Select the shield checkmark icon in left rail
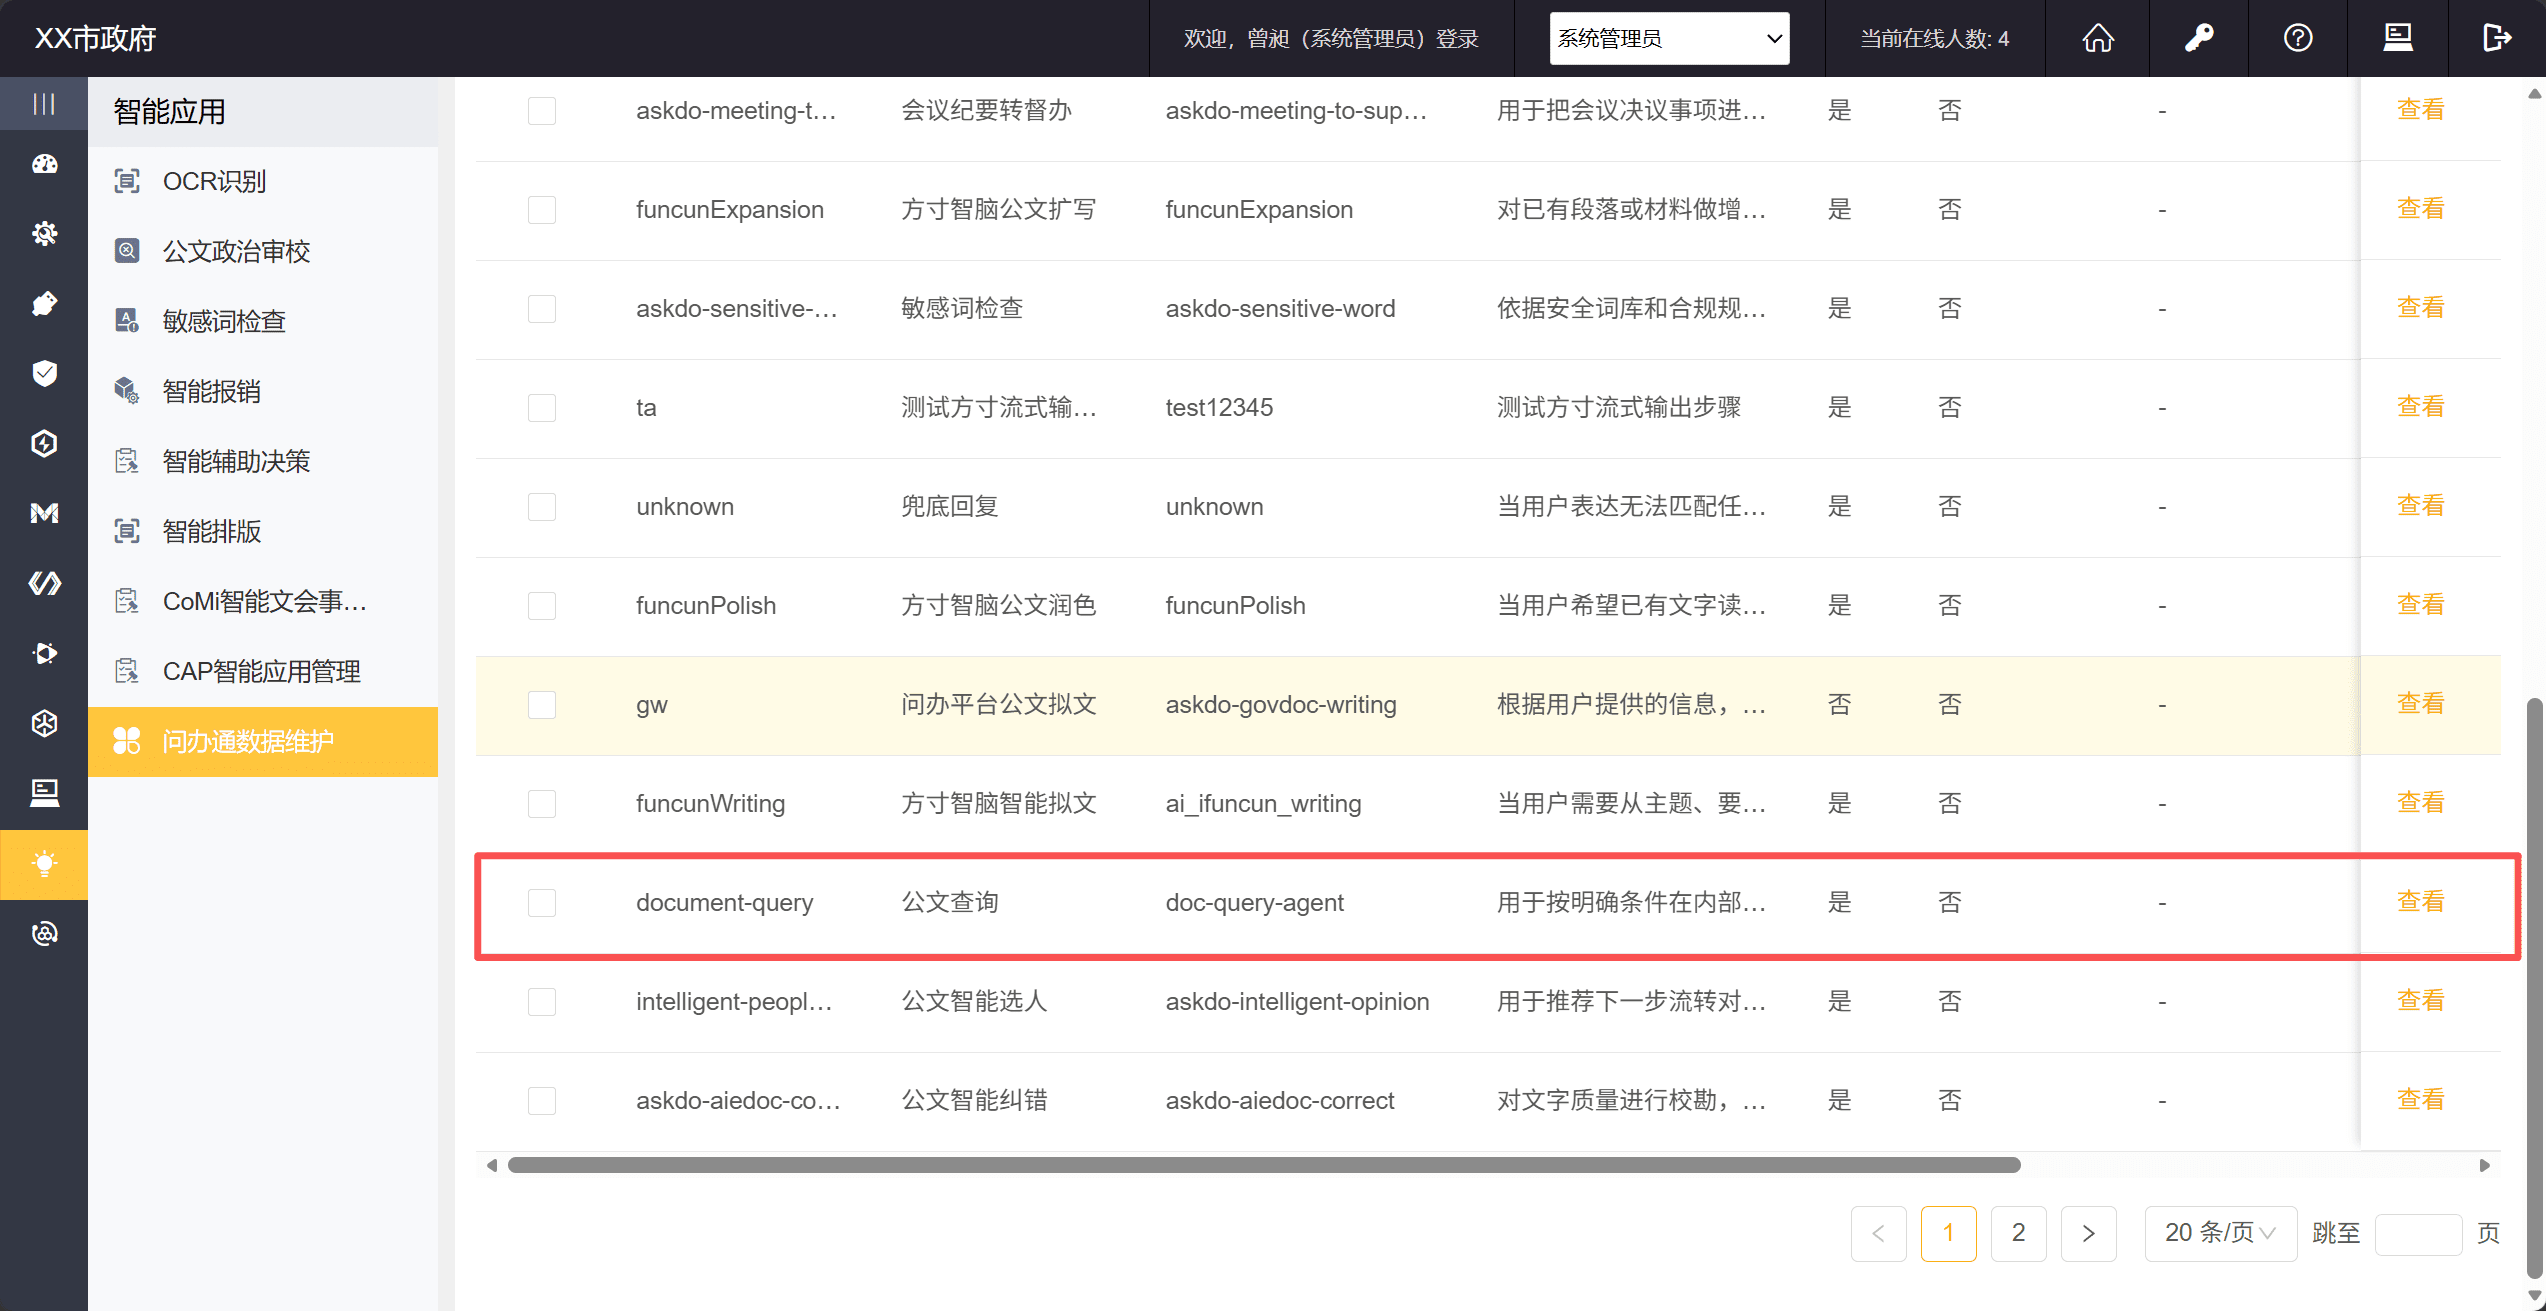2546x1311 pixels. click(x=44, y=374)
